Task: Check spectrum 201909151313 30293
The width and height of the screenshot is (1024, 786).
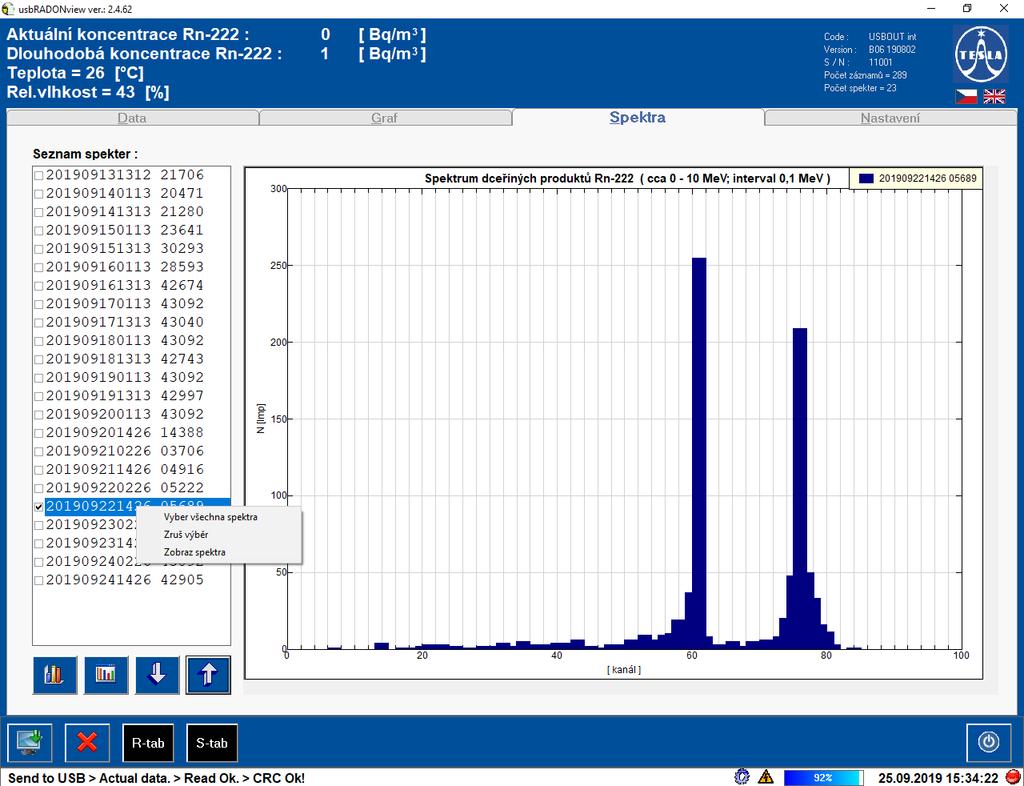Action: (x=39, y=249)
